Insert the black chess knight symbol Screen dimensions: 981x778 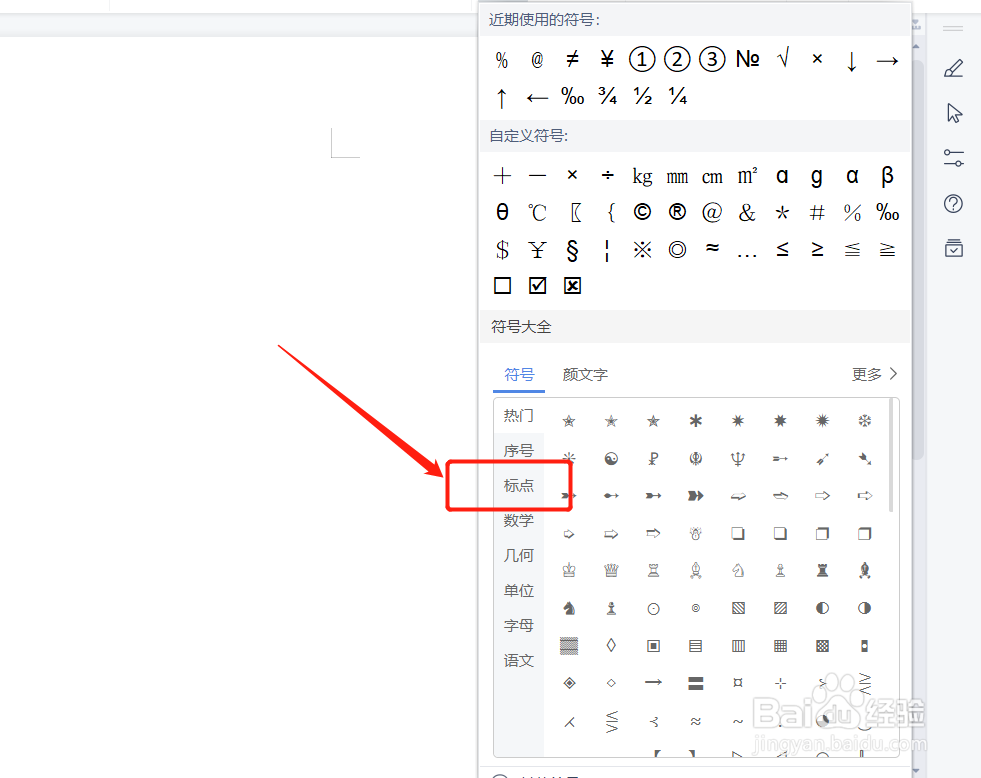(569, 608)
